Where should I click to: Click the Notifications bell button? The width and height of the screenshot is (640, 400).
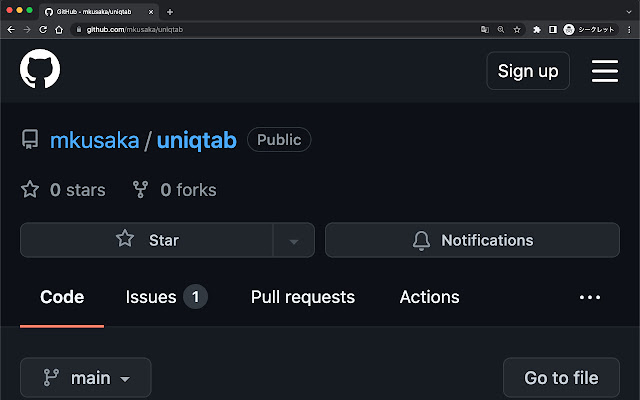472,240
